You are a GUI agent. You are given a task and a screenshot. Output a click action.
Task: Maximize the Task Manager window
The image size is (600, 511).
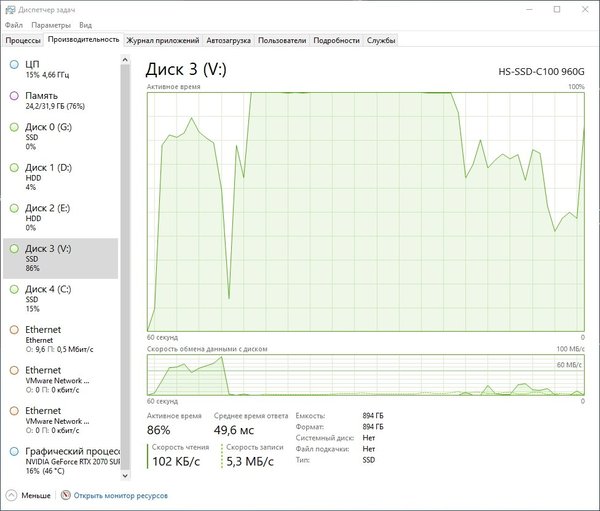click(x=557, y=10)
